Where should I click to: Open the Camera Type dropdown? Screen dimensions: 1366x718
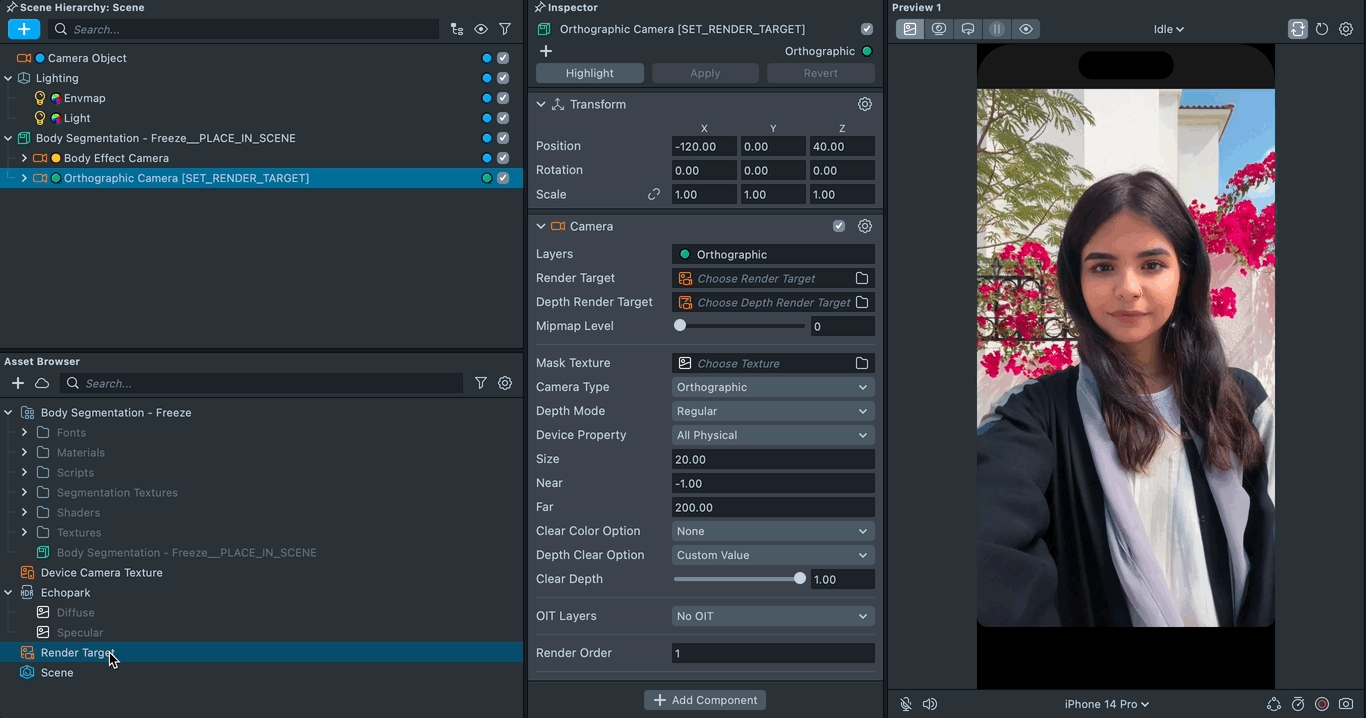tap(772, 387)
